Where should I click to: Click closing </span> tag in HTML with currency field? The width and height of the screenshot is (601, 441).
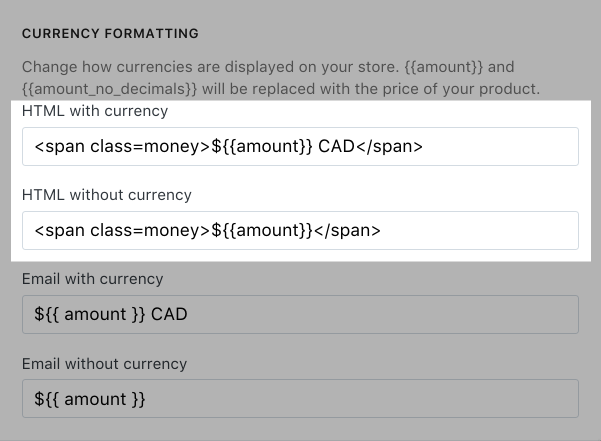click(390, 146)
